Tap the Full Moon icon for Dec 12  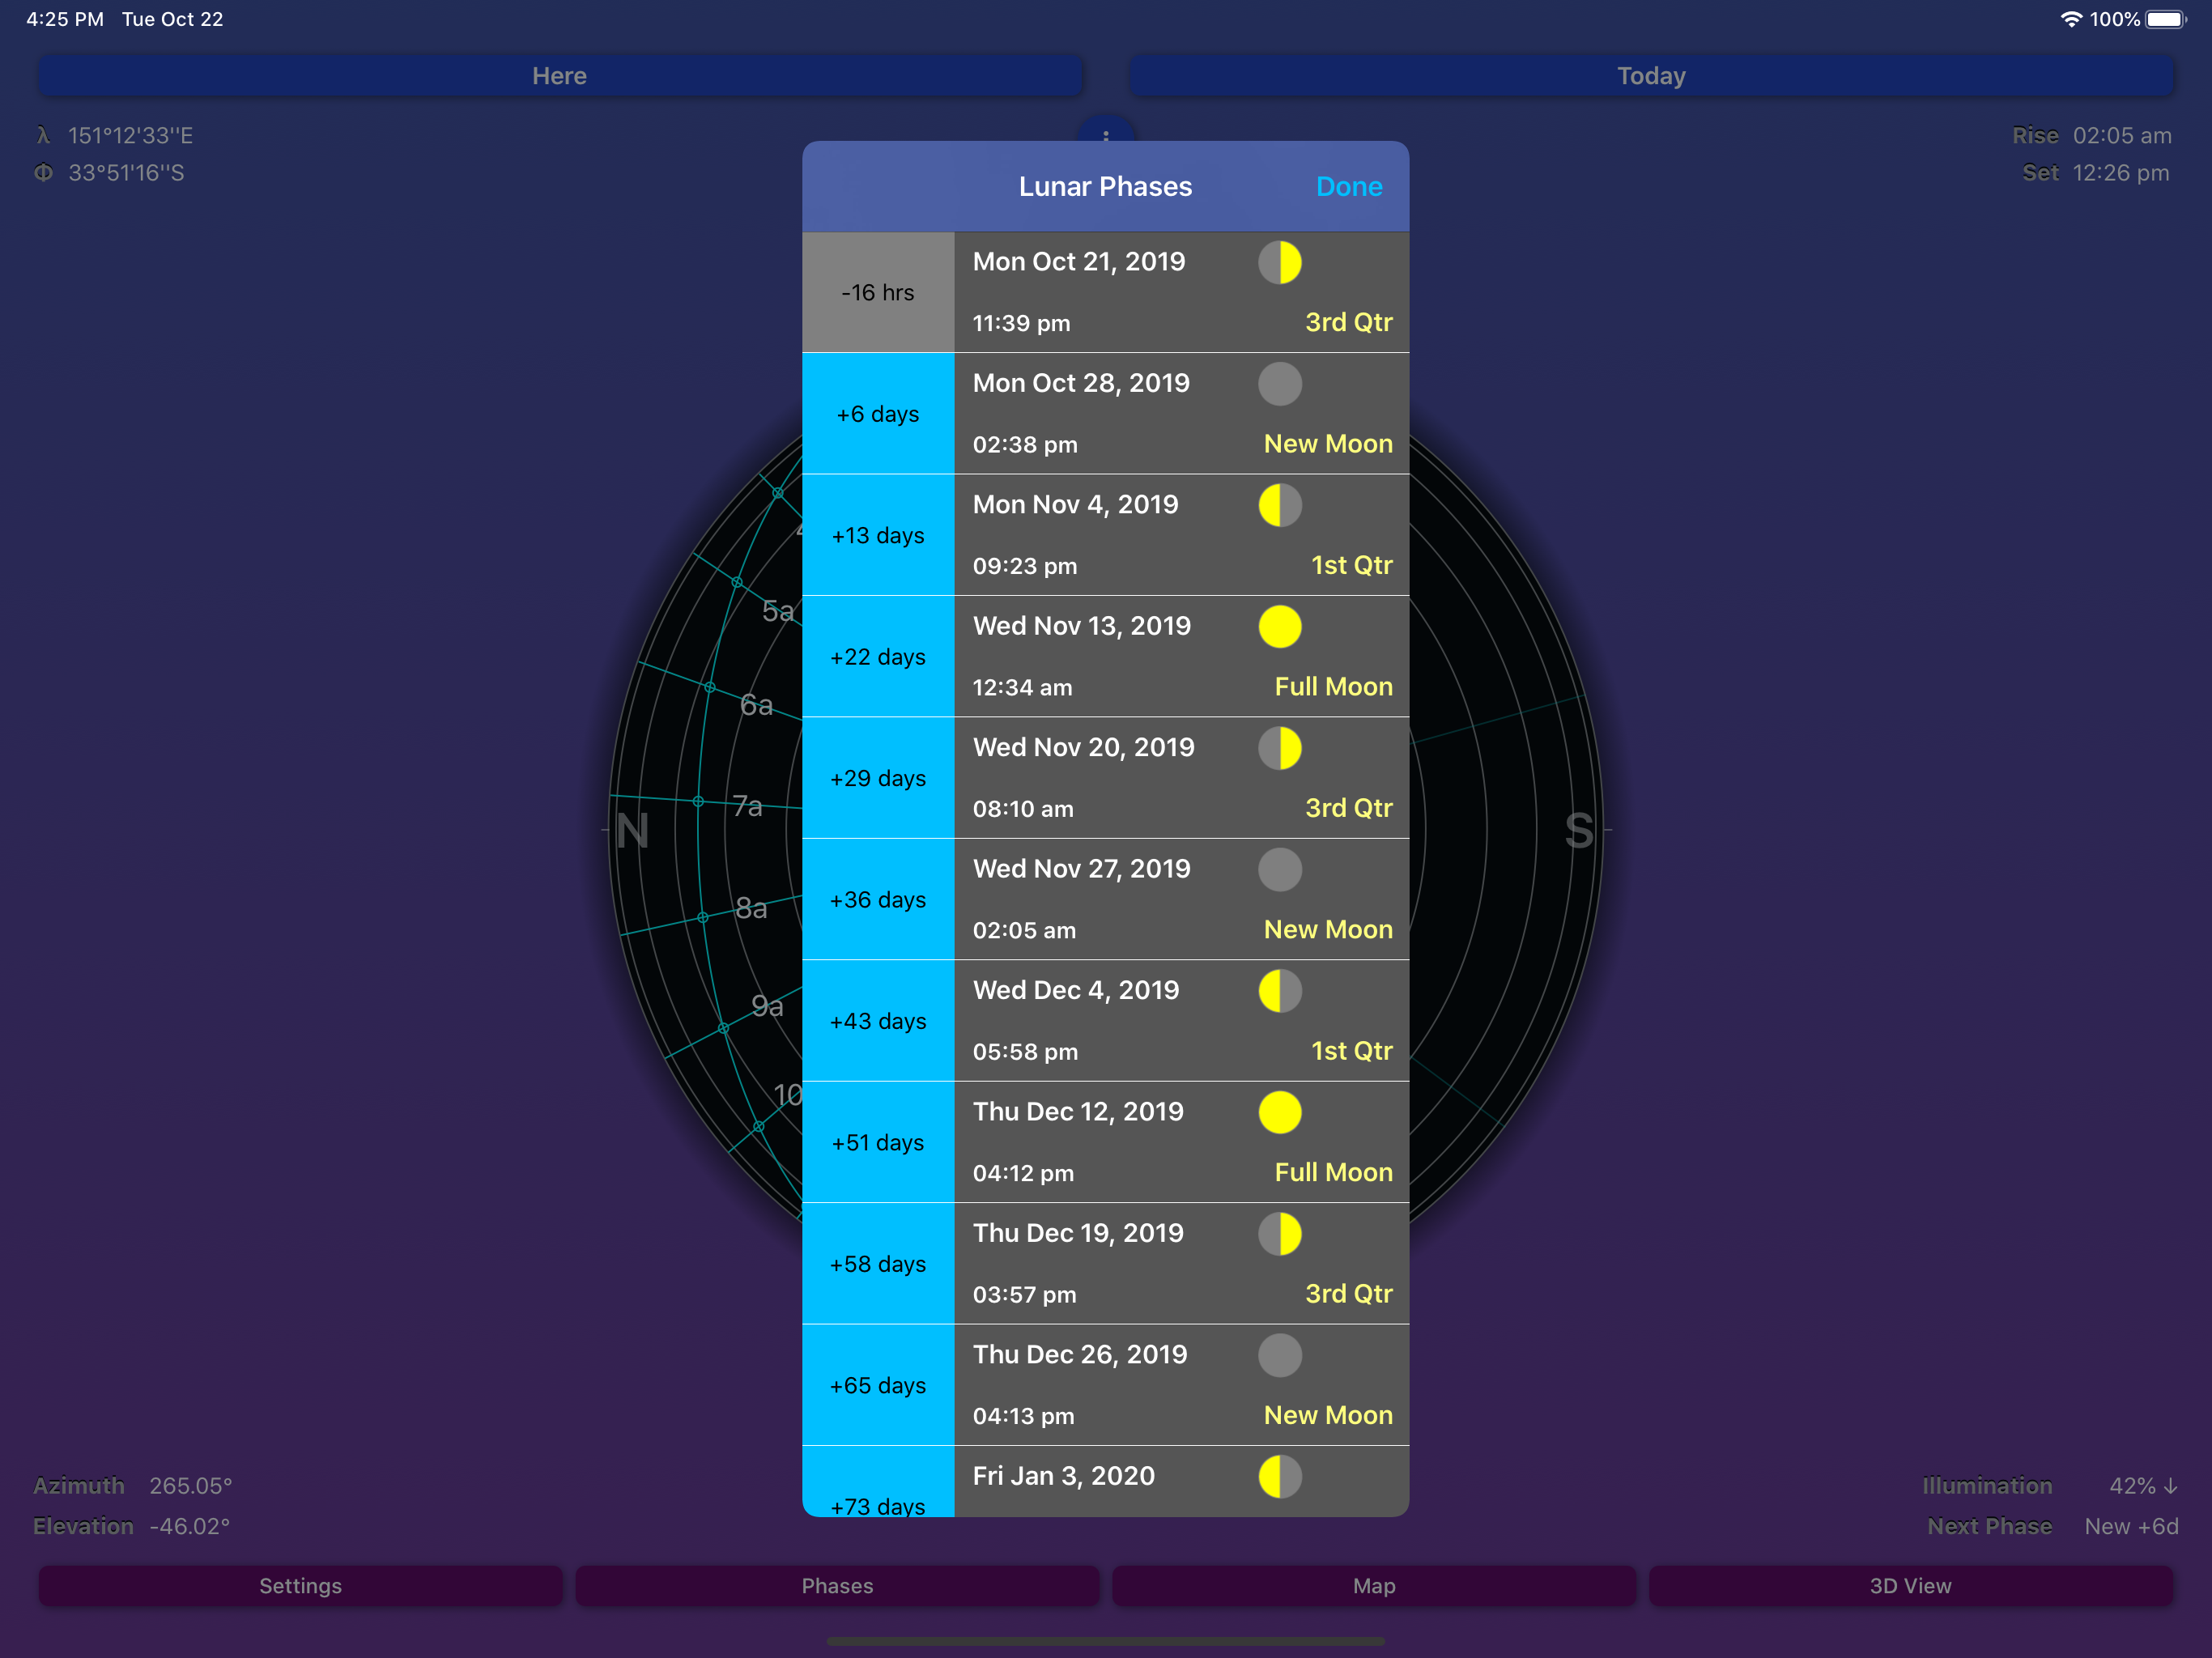coord(1281,1112)
